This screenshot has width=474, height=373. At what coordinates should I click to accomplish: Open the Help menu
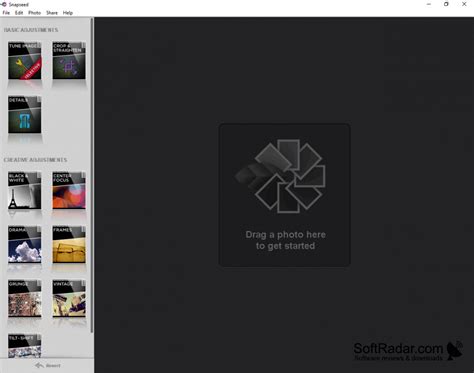click(68, 13)
